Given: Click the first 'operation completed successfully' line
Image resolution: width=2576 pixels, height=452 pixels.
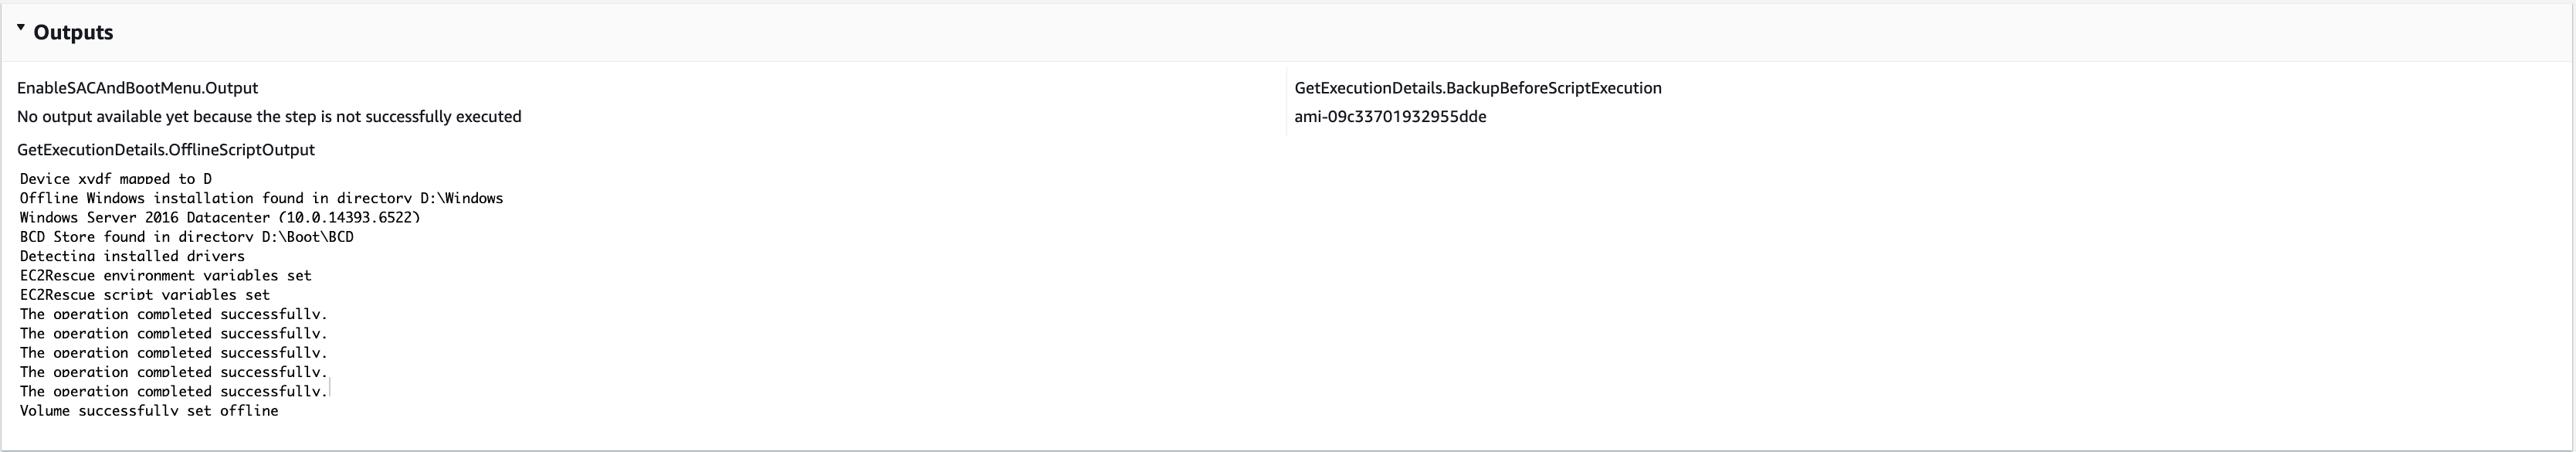Looking at the screenshot, I should click(x=173, y=314).
